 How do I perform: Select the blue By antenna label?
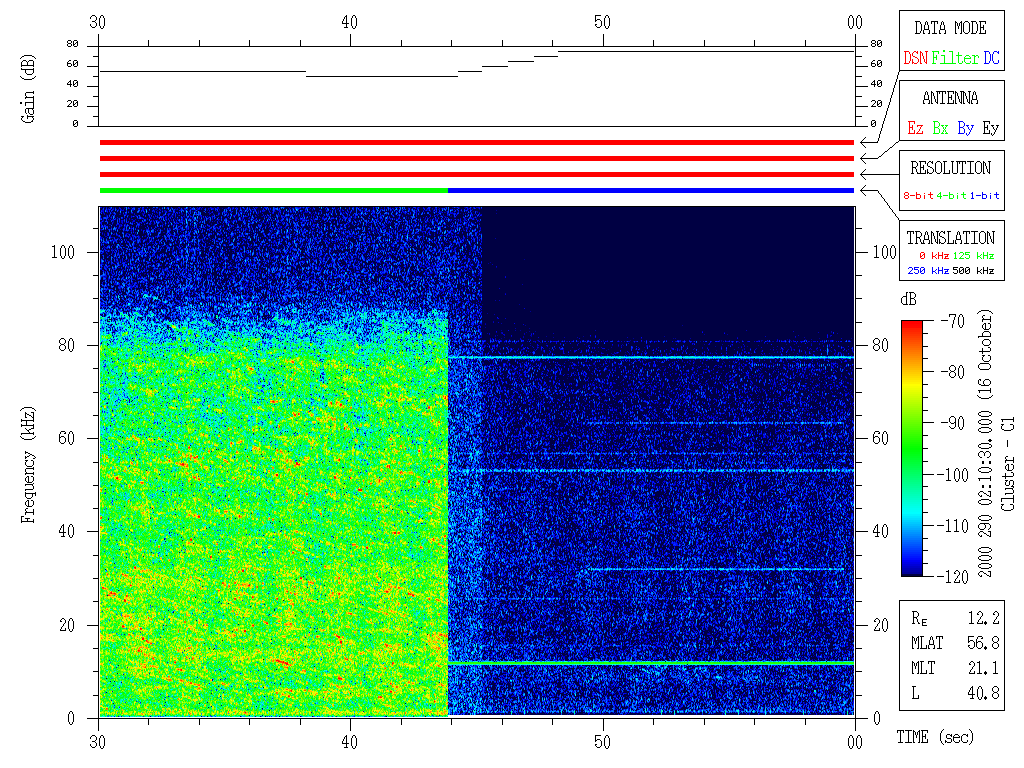pyautogui.click(x=965, y=128)
